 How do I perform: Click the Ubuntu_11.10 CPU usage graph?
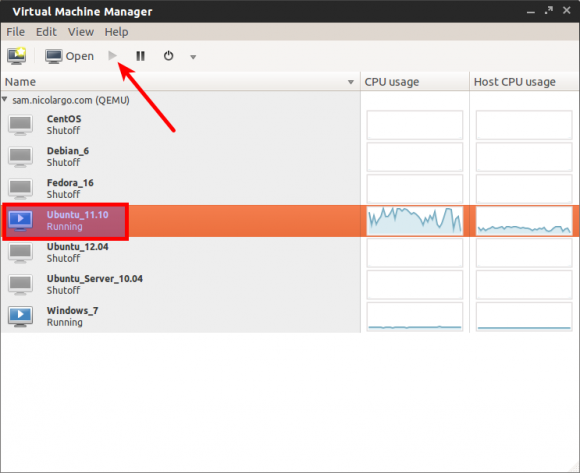pos(415,221)
